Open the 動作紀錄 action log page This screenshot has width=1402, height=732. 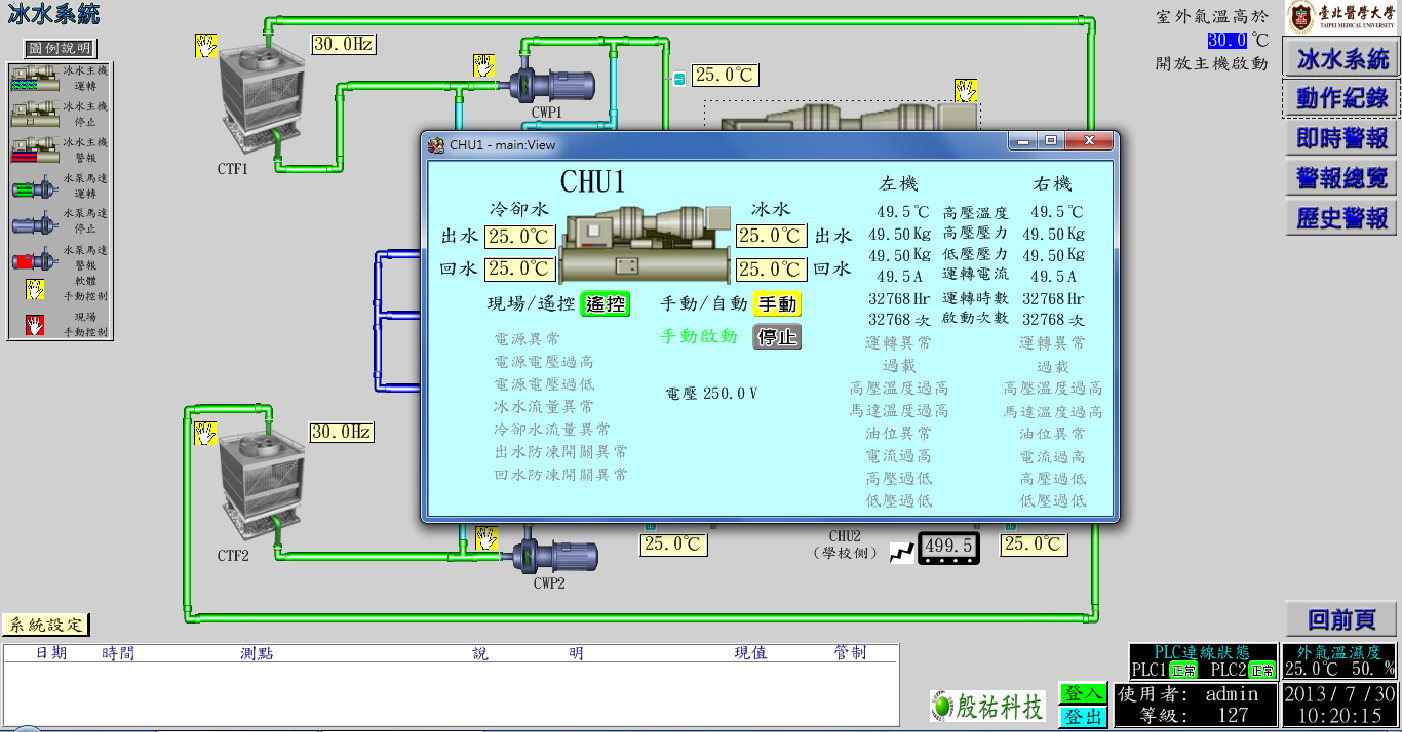1342,98
